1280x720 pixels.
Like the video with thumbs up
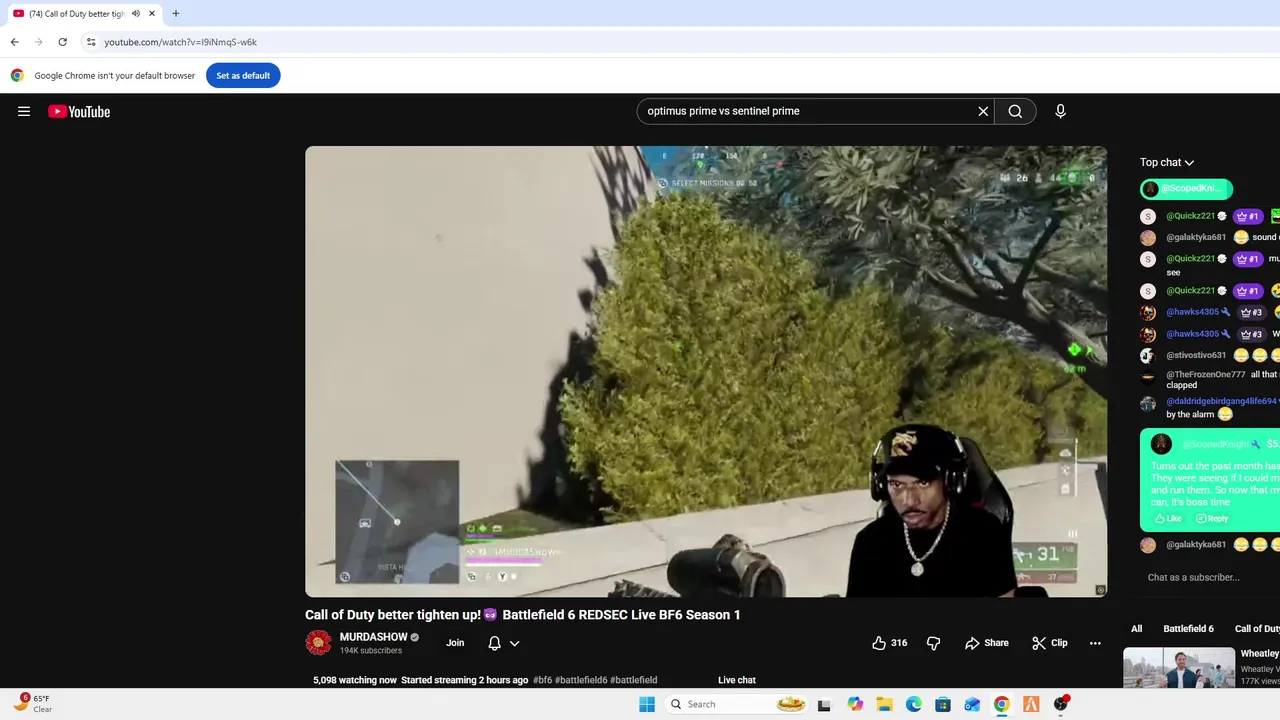click(889, 643)
